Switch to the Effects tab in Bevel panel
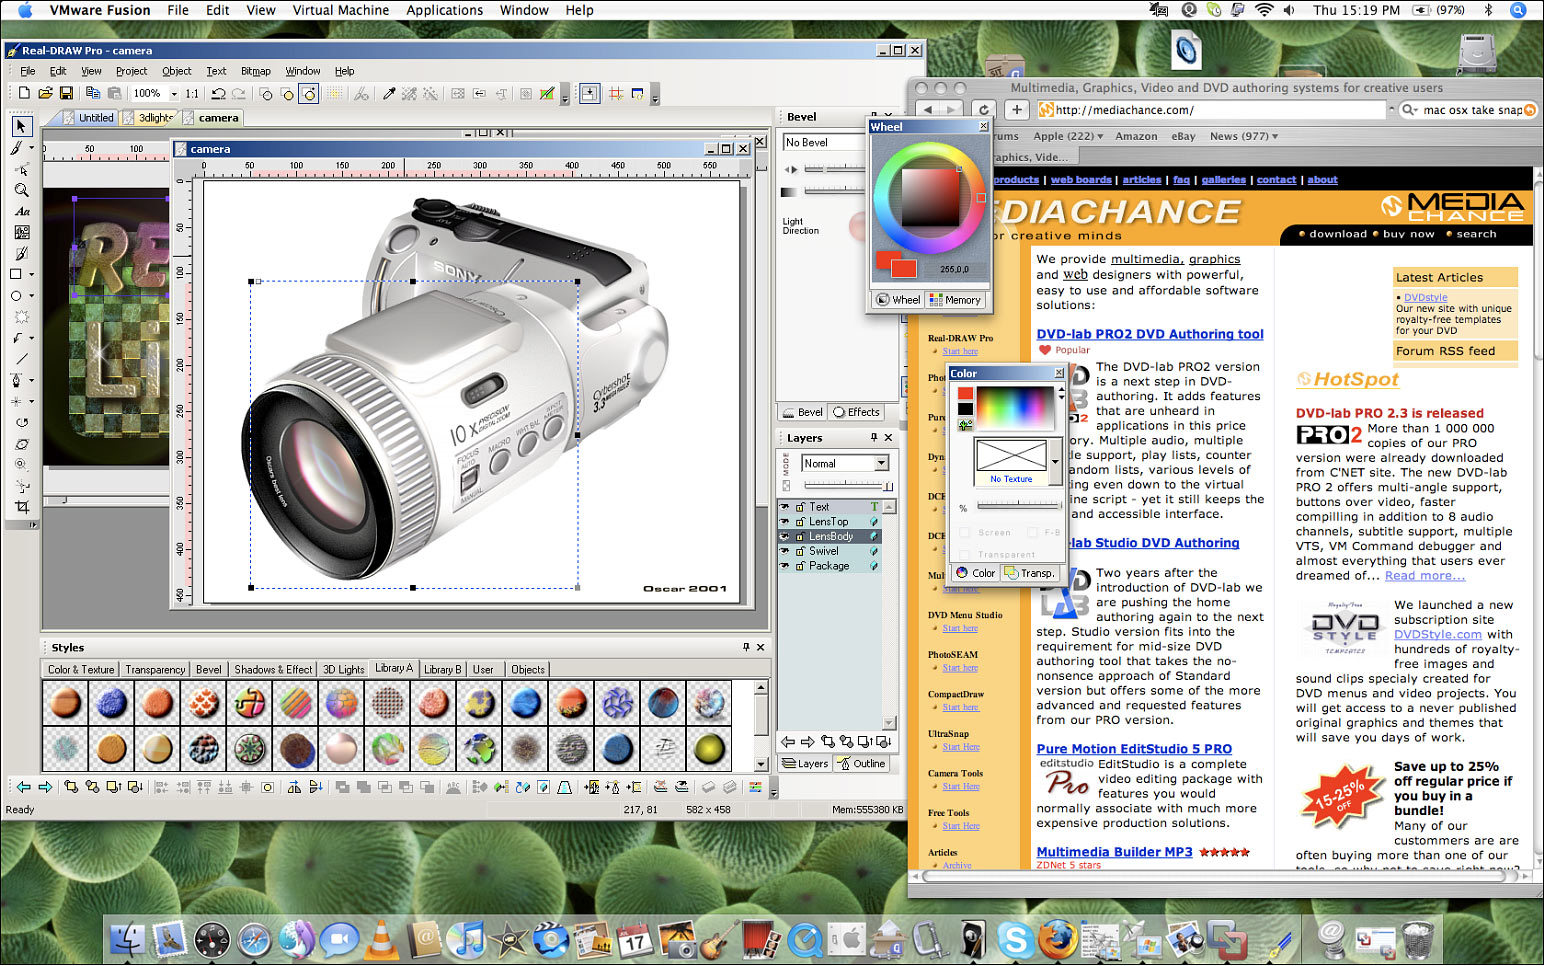Viewport: 1545px width, 966px height. (x=857, y=412)
